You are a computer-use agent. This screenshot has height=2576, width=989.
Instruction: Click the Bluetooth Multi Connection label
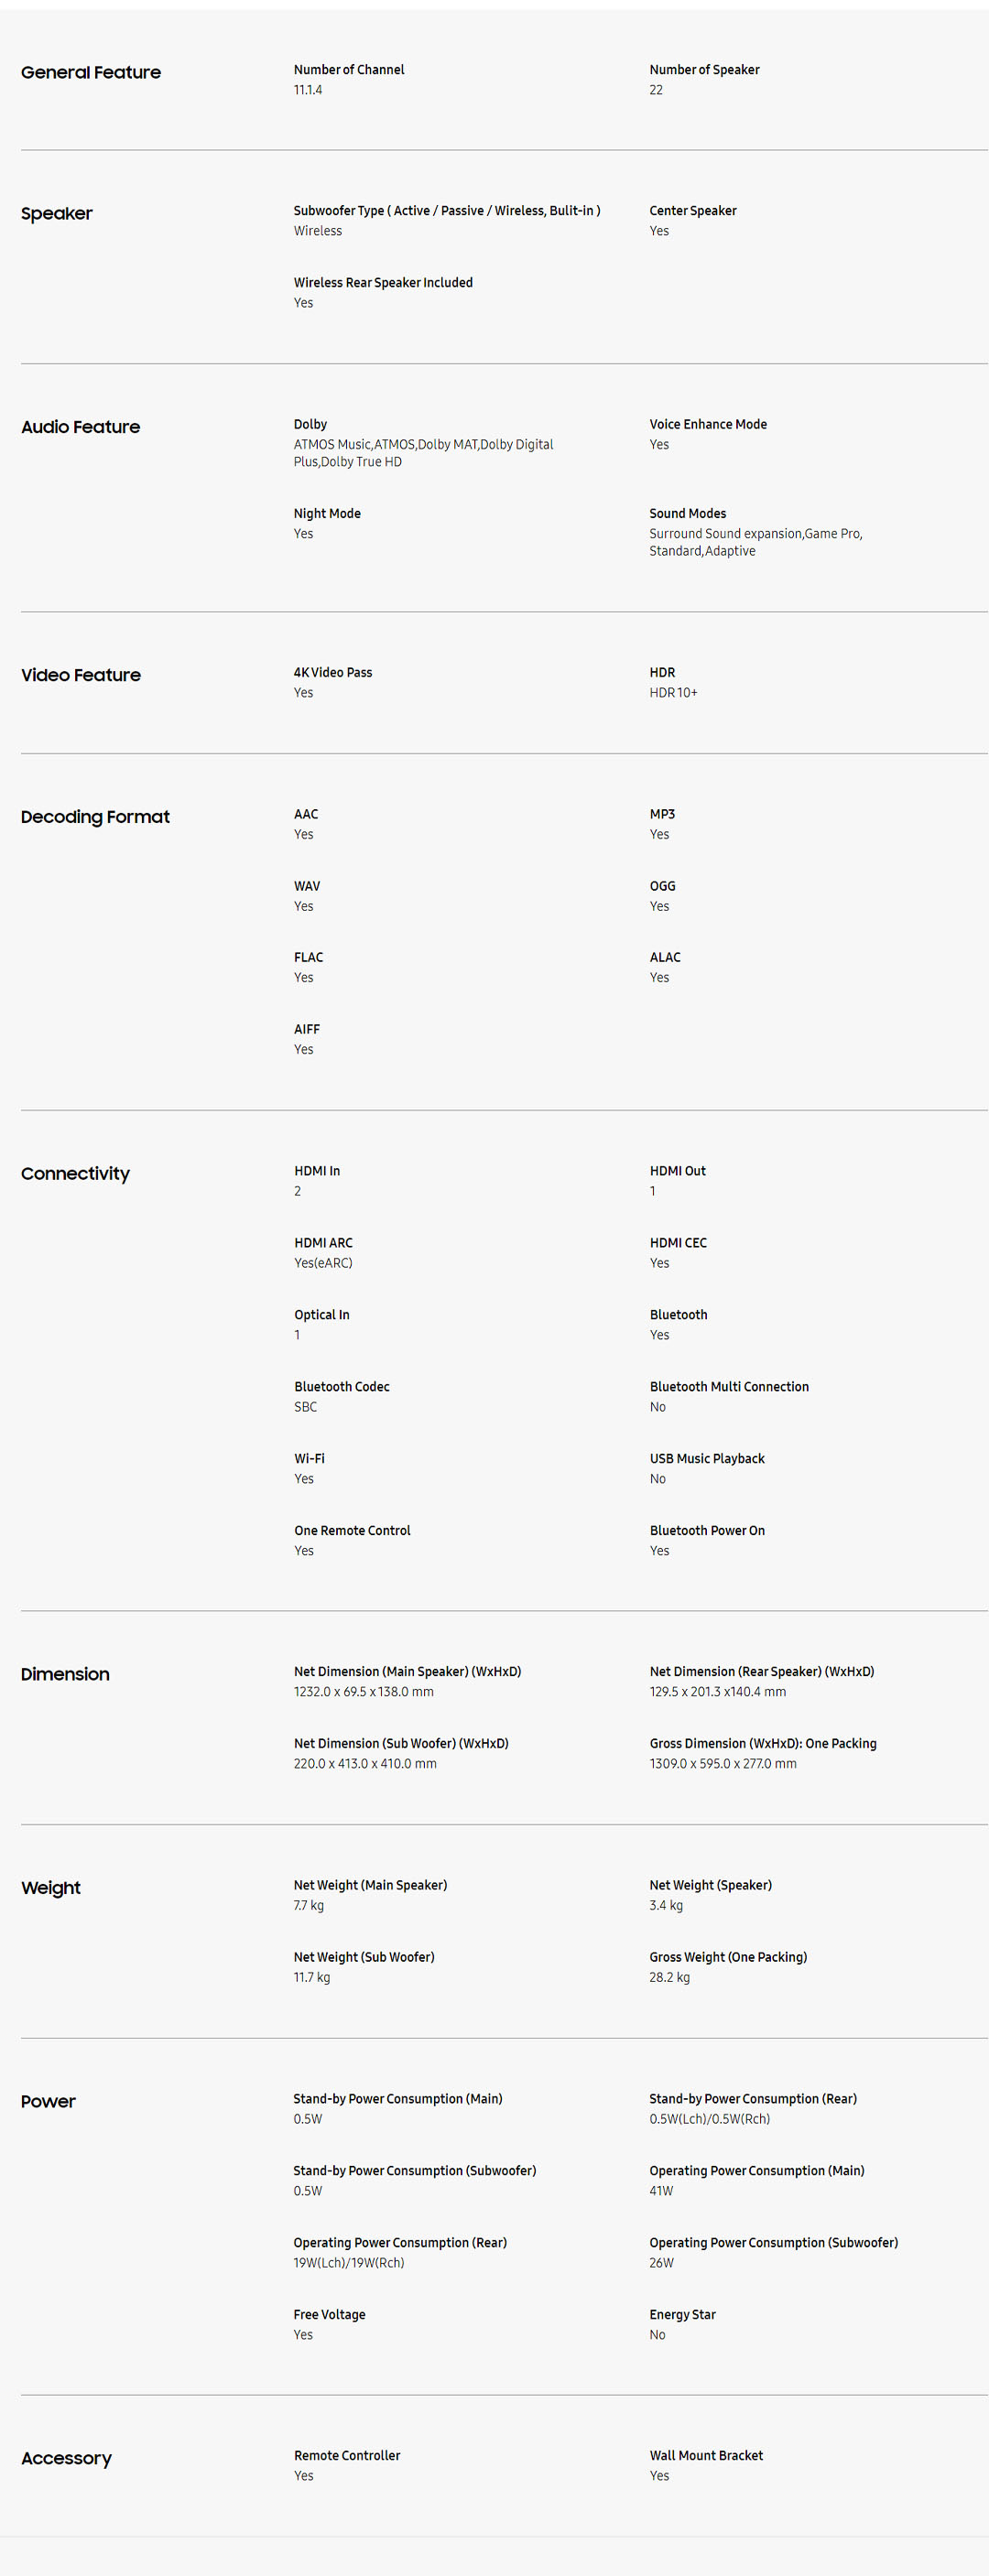(x=729, y=1387)
